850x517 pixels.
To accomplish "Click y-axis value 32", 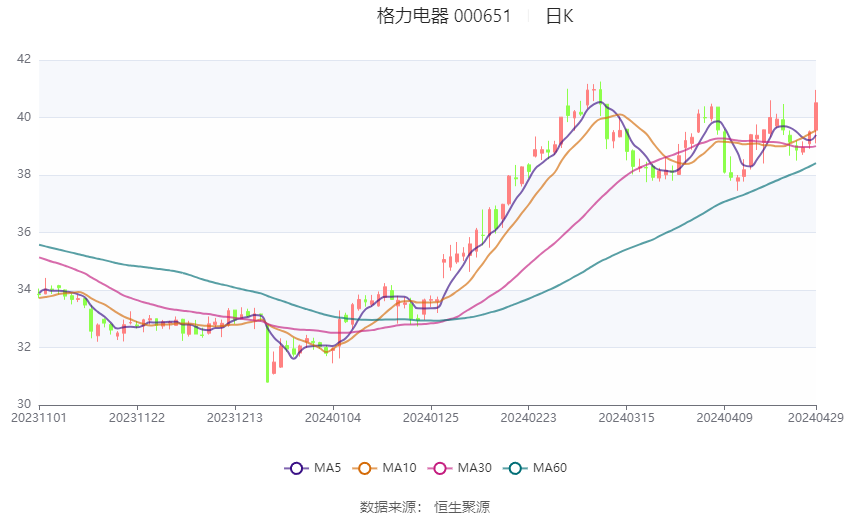I will (24, 347).
